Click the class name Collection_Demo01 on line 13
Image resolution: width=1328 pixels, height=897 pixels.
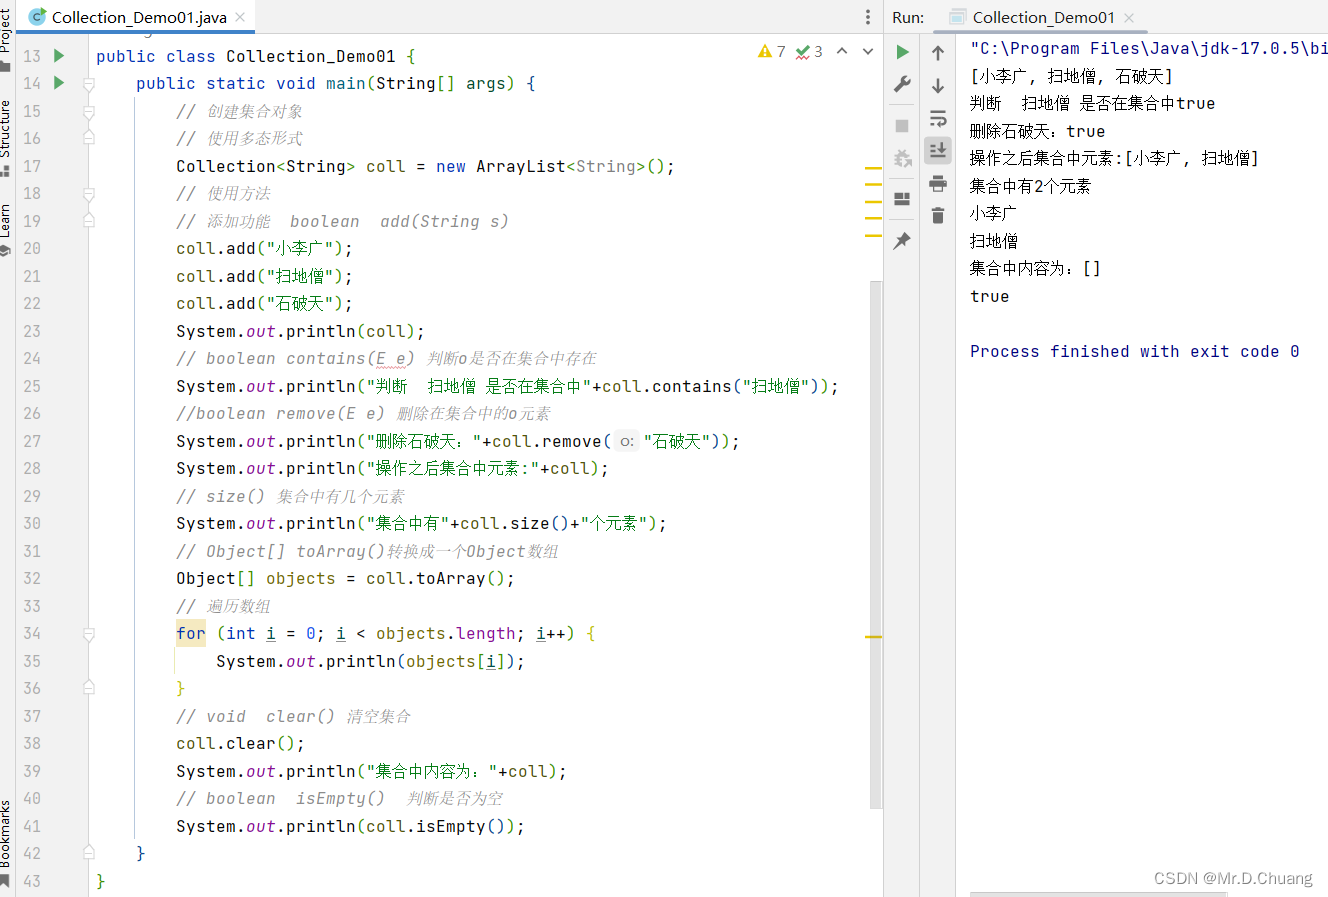[x=311, y=56]
